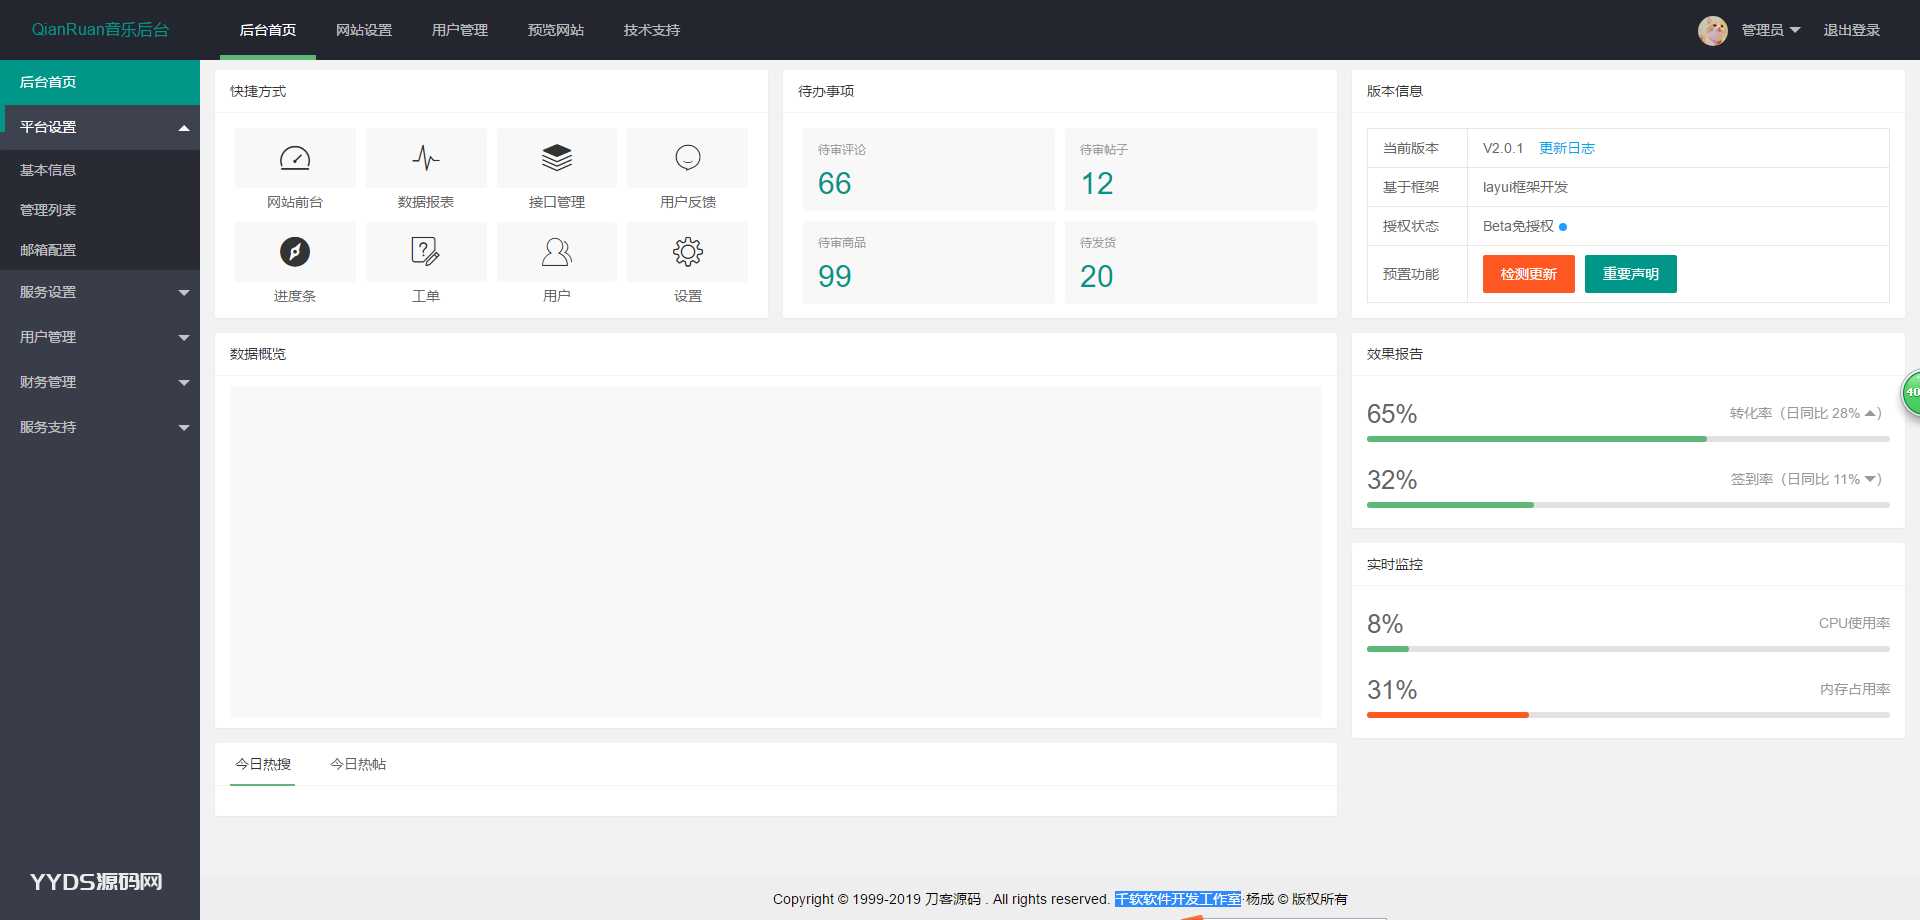The width and height of the screenshot is (1920, 920).
Task: Click the orange 检测更新 button
Action: click(x=1528, y=274)
